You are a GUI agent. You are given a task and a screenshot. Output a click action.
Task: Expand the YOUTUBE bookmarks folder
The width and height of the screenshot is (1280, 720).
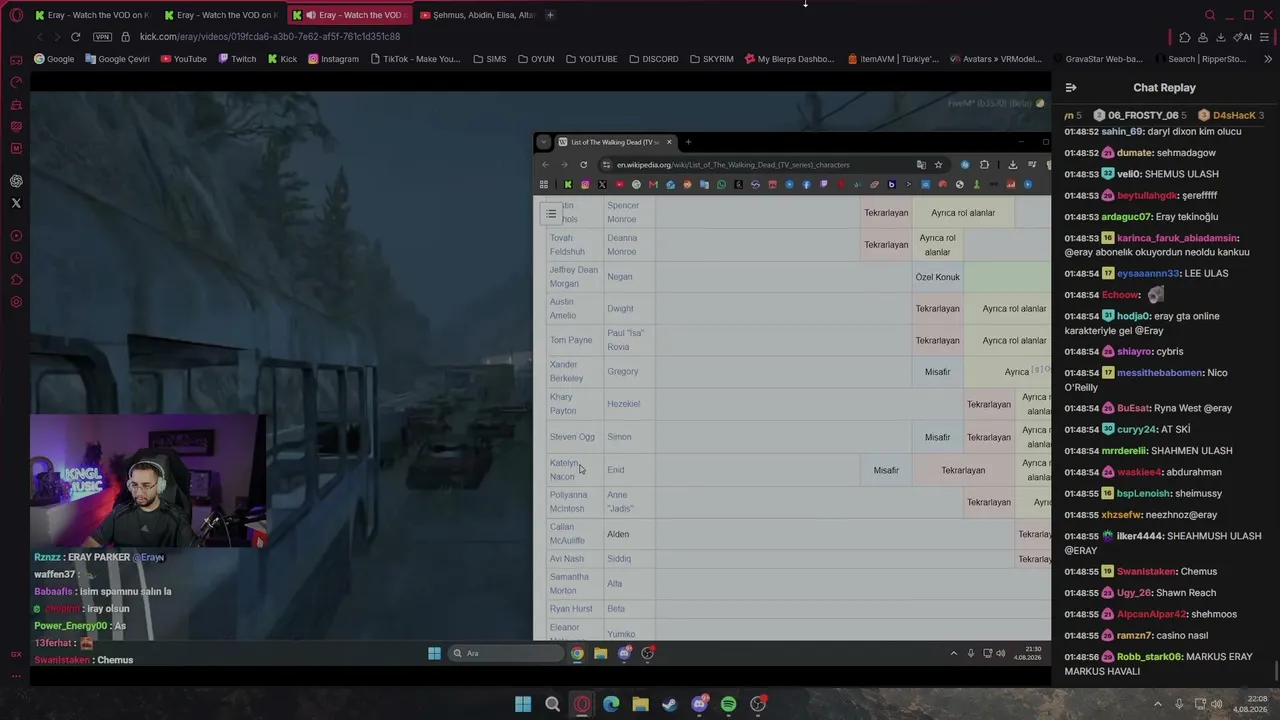[x=591, y=59]
